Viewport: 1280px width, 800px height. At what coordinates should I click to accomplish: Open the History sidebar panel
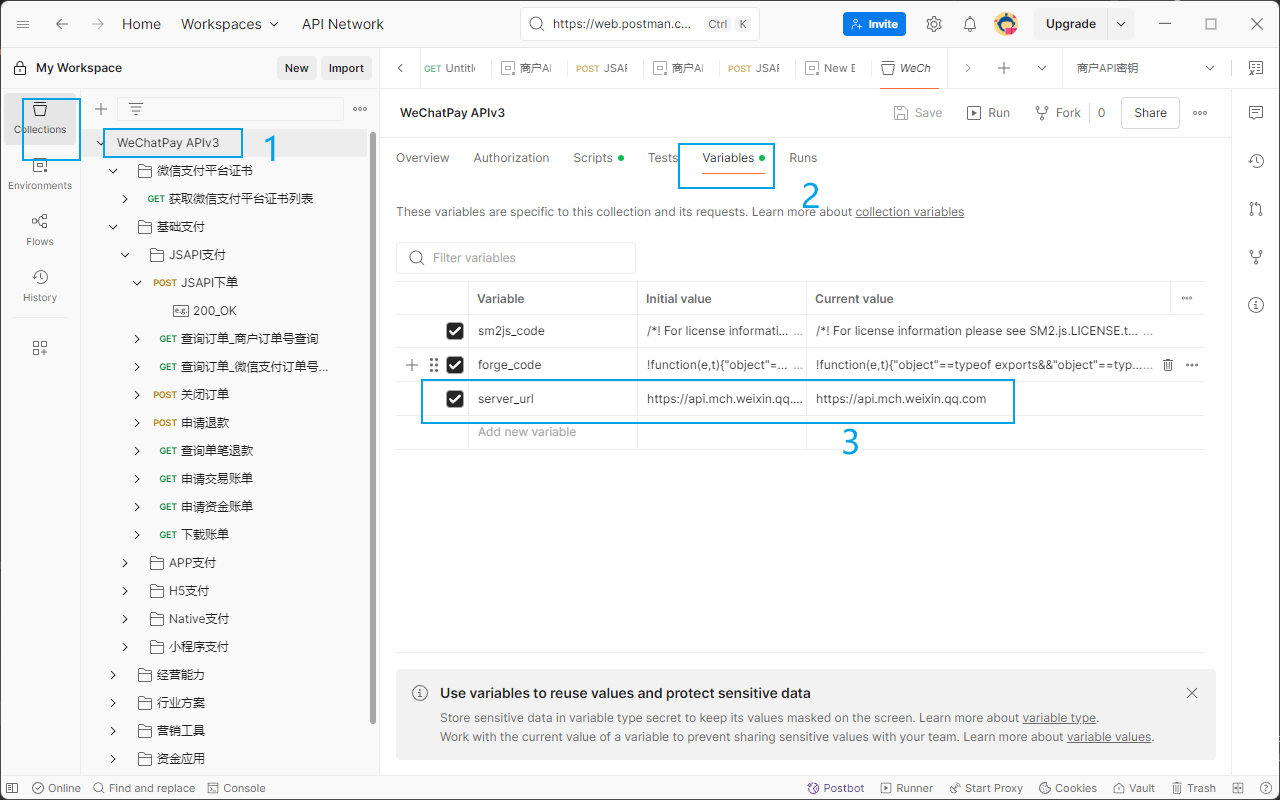point(40,285)
